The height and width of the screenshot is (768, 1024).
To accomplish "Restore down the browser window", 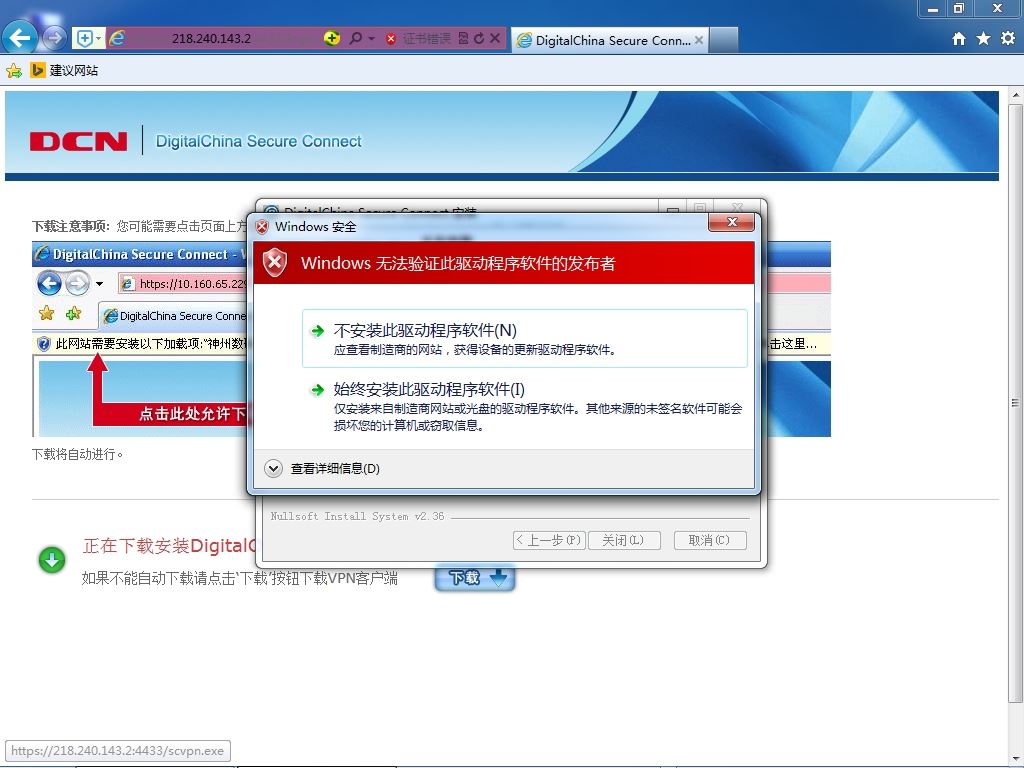I will tap(959, 8).
